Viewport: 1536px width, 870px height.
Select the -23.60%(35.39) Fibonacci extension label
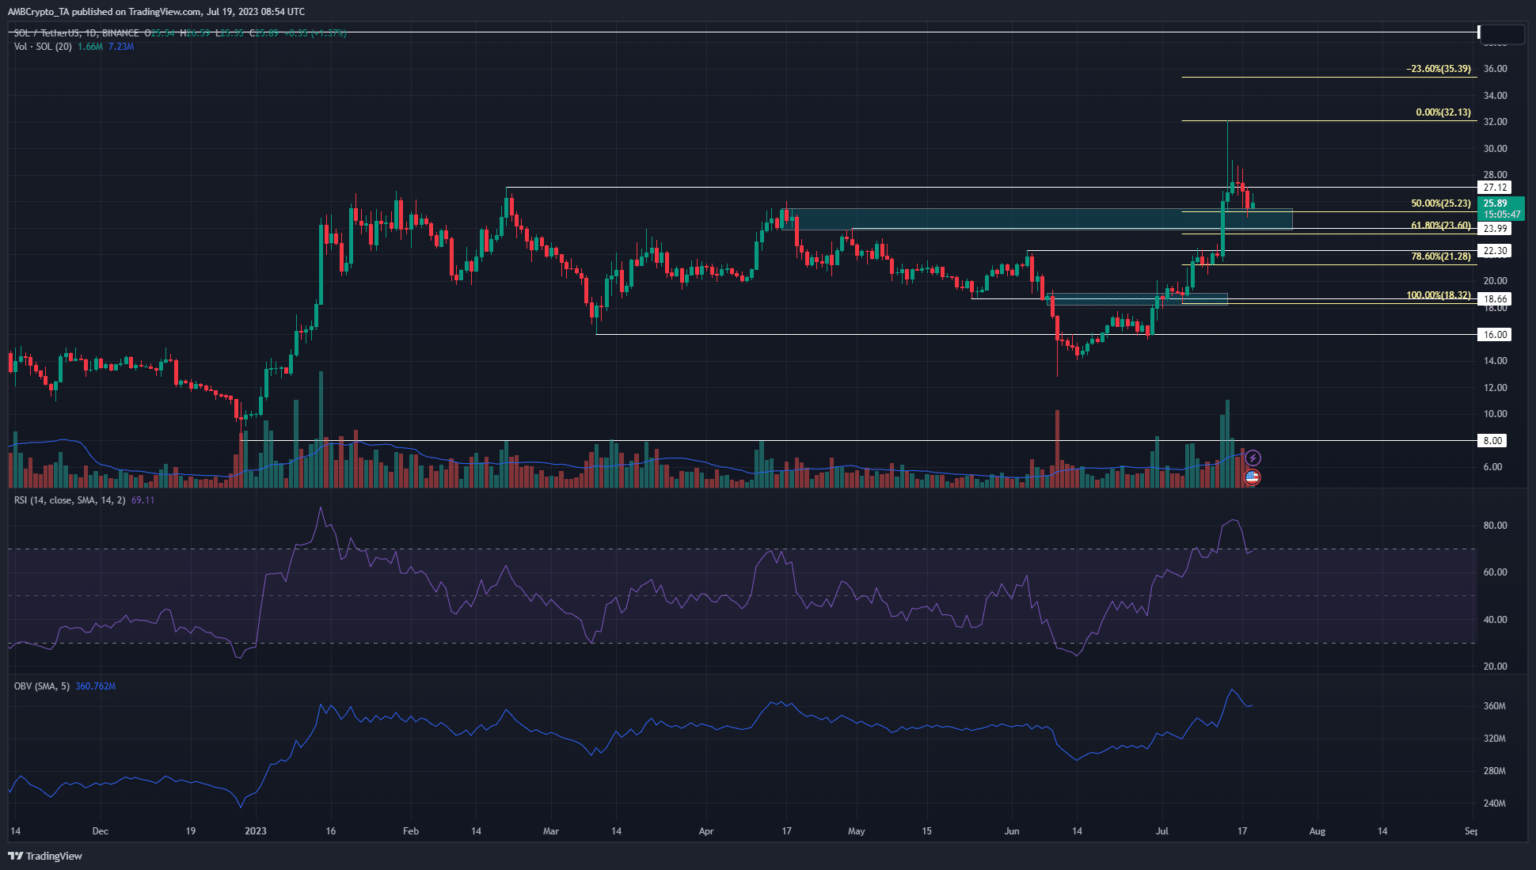(x=1438, y=69)
